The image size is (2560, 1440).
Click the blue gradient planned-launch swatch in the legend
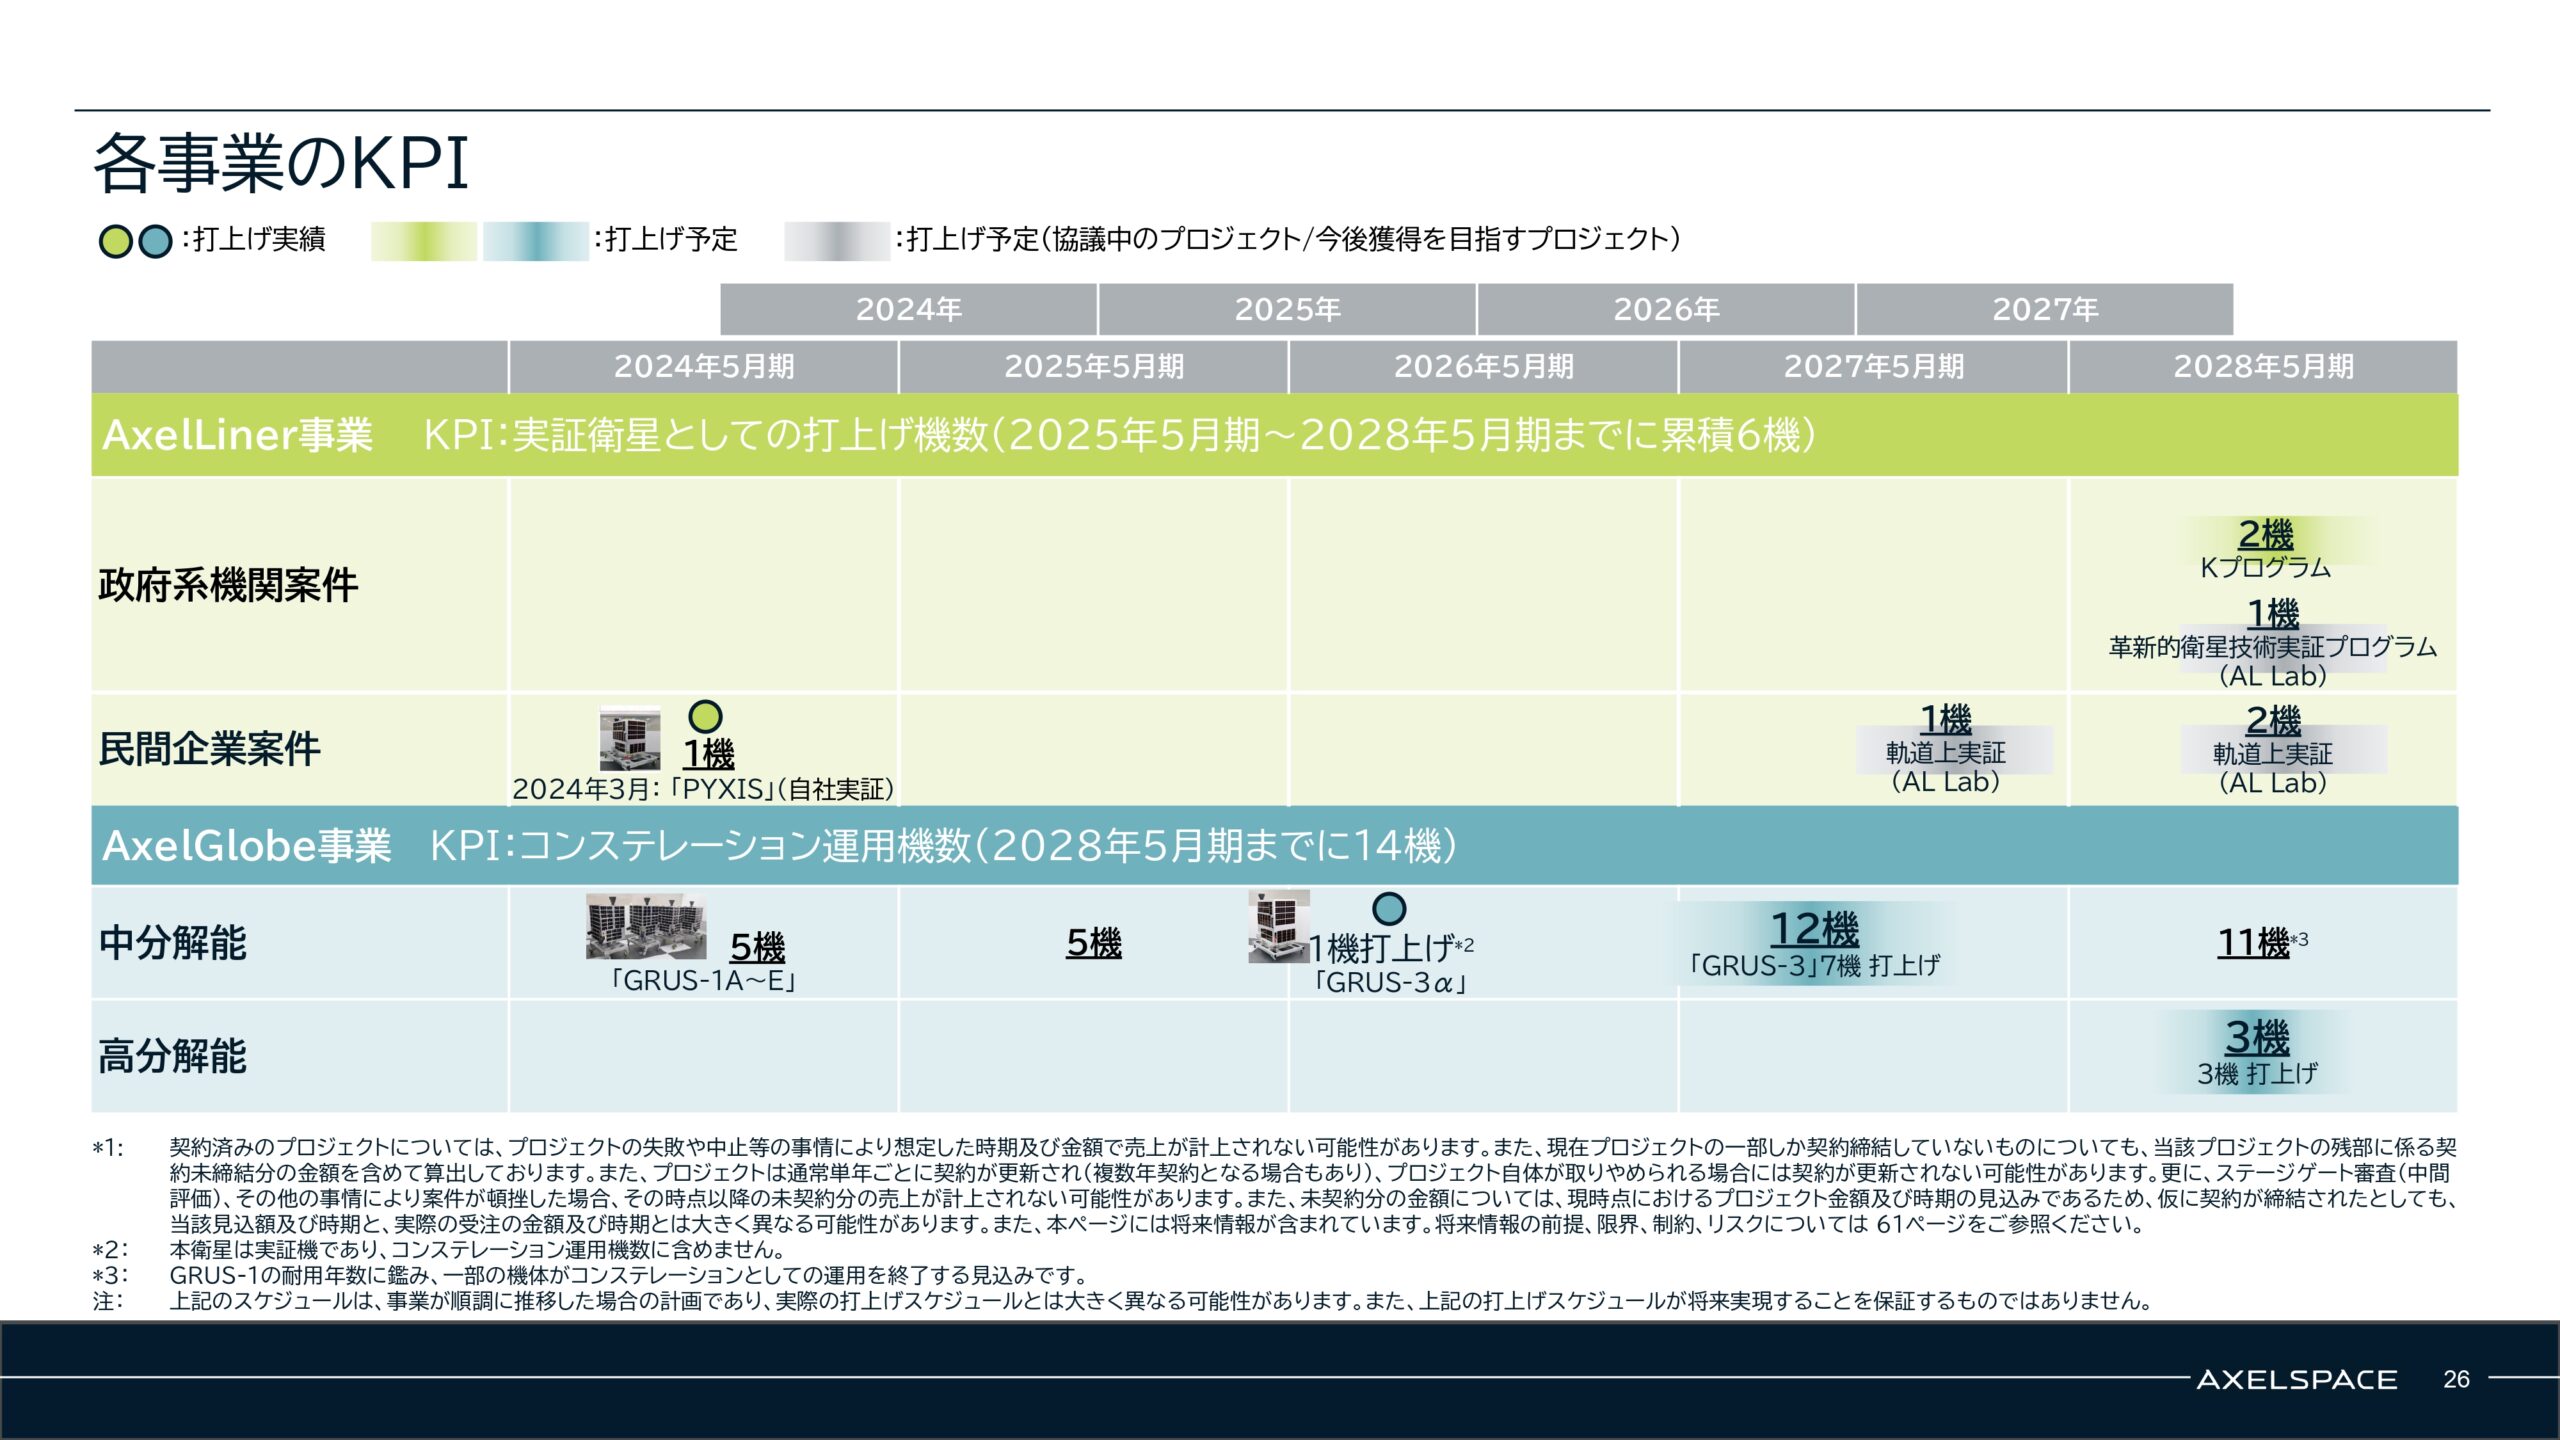point(535,241)
